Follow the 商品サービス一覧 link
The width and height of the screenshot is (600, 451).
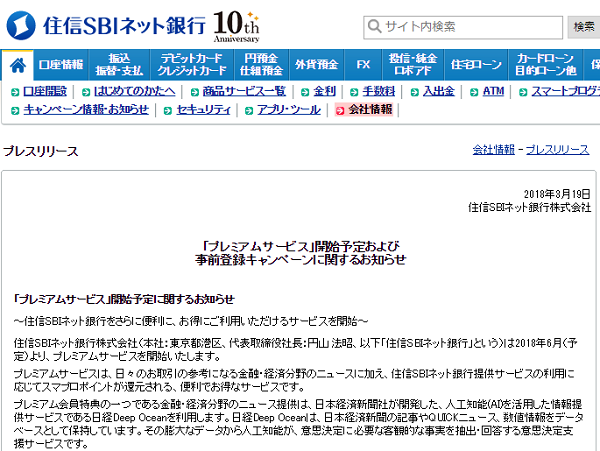[x=244, y=91]
